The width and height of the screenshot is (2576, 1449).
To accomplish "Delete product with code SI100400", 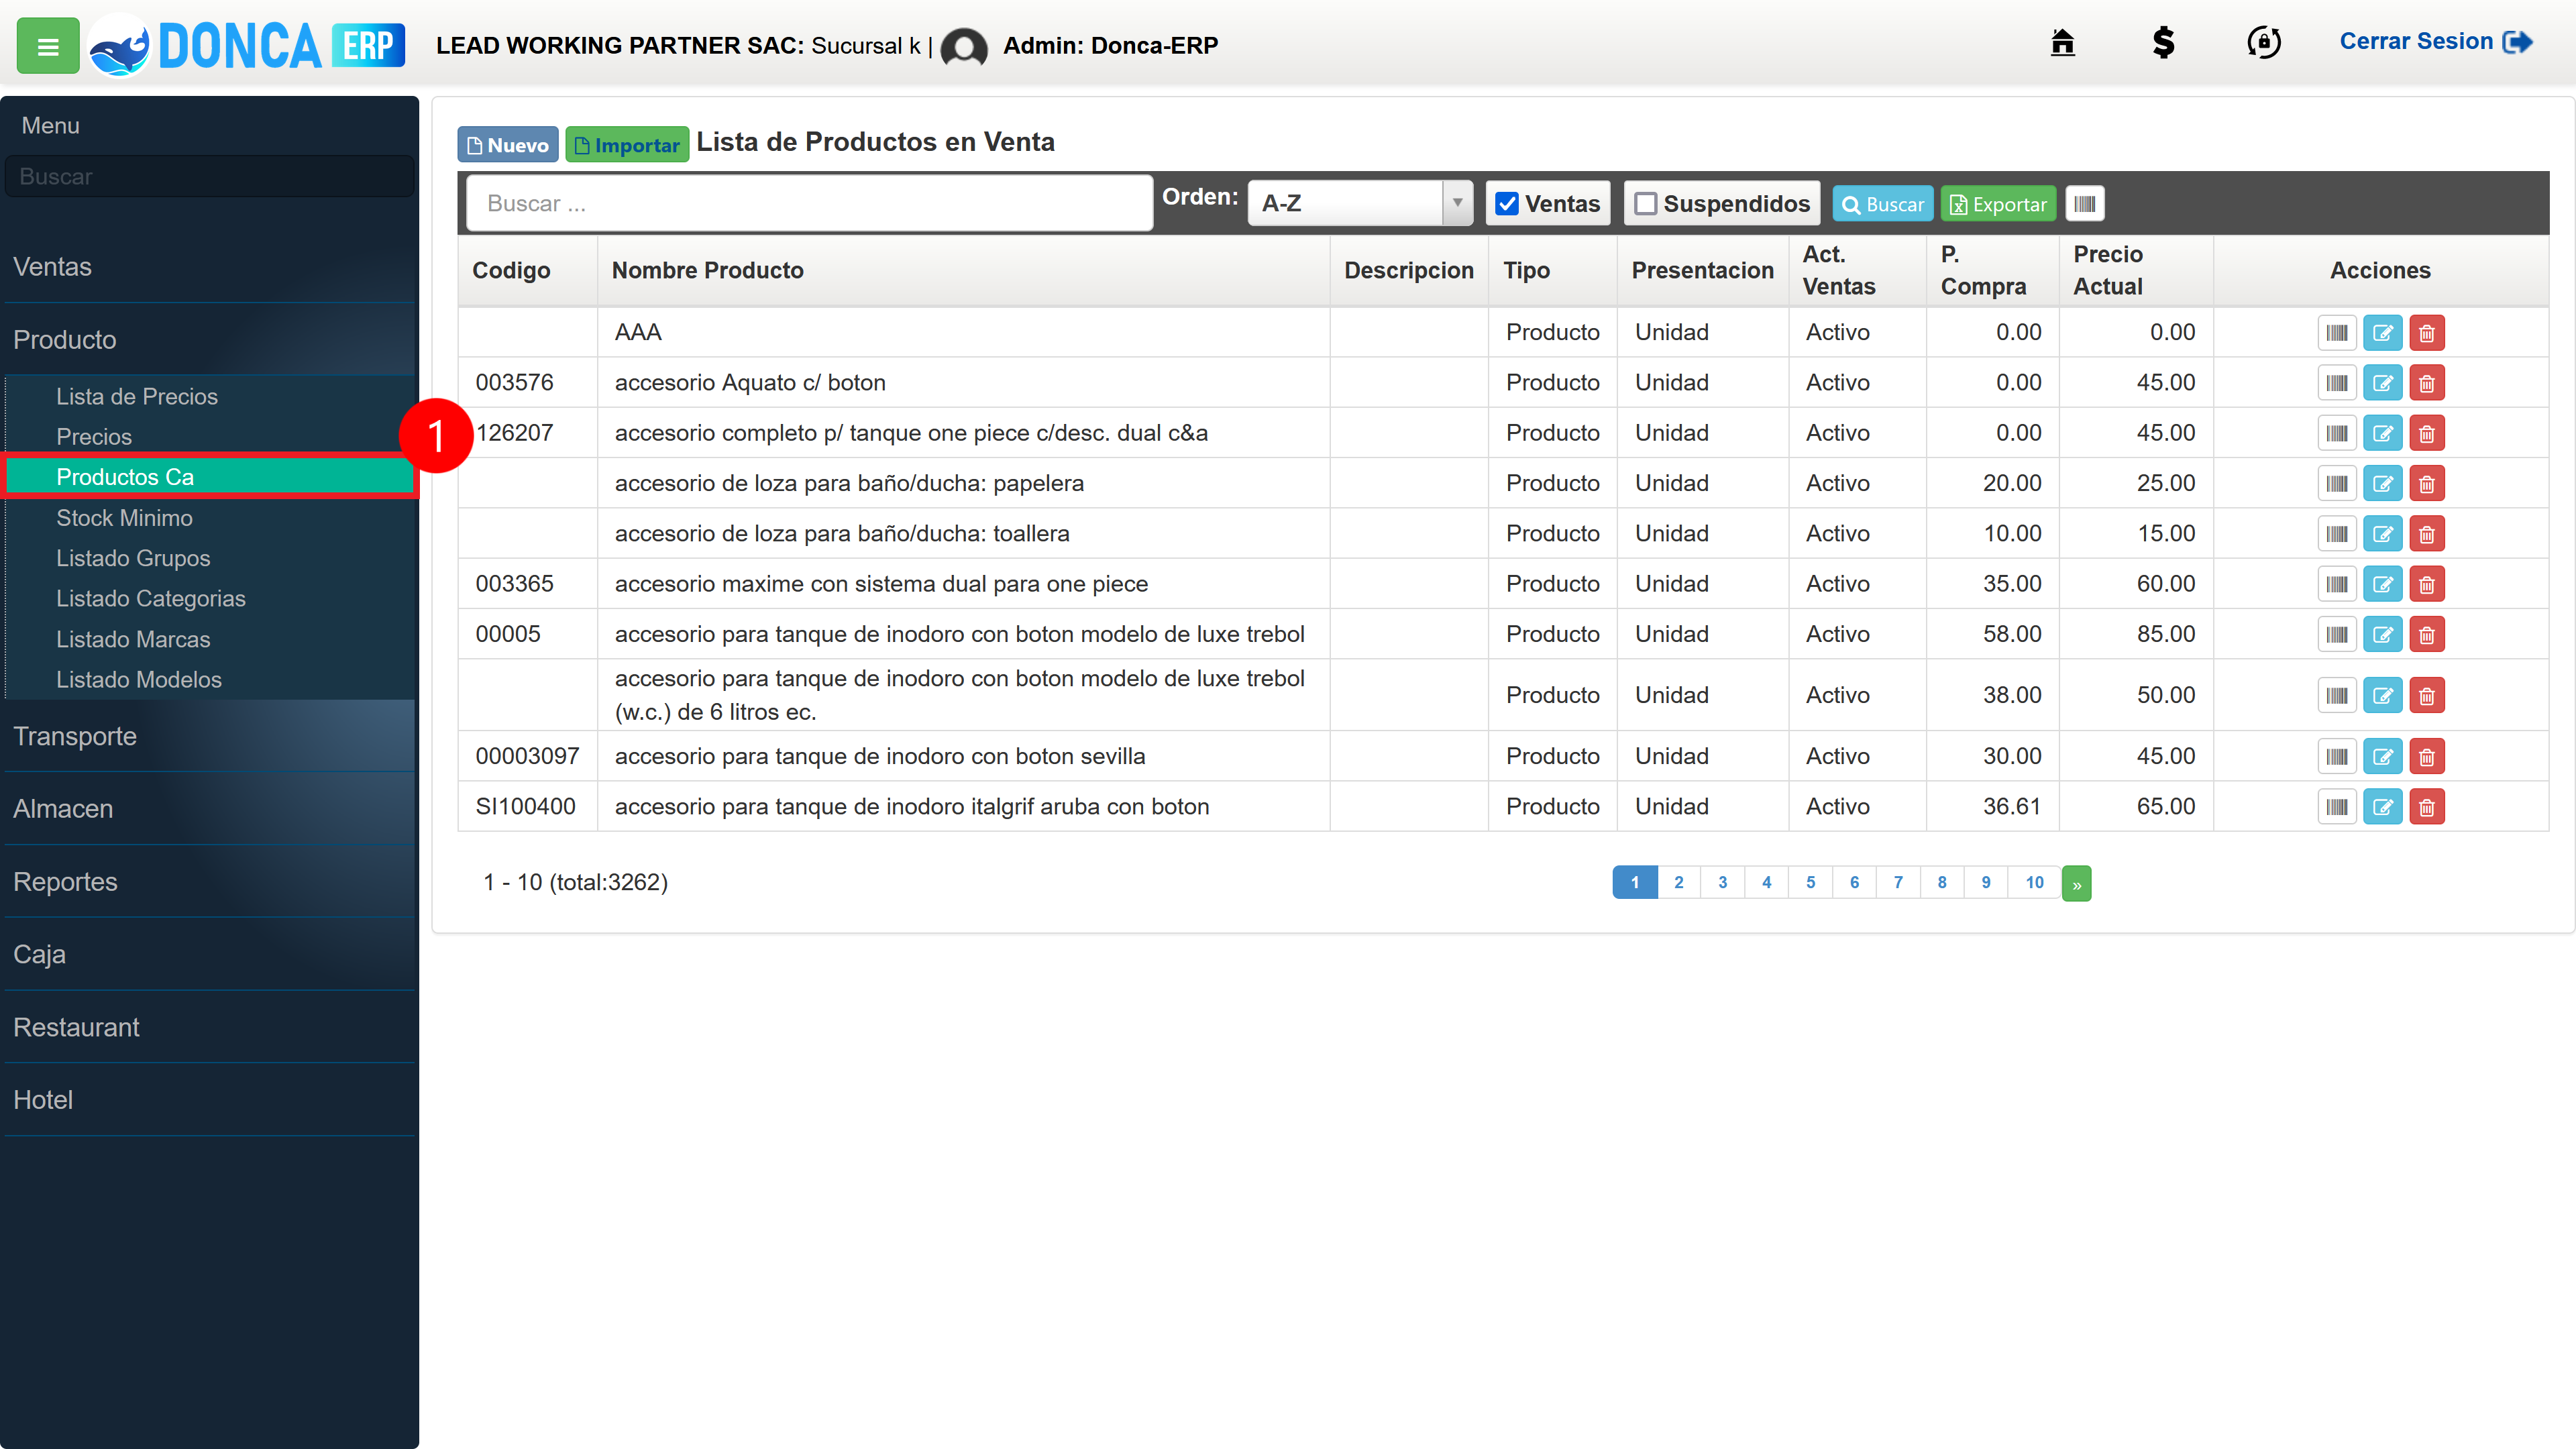I will (2427, 807).
